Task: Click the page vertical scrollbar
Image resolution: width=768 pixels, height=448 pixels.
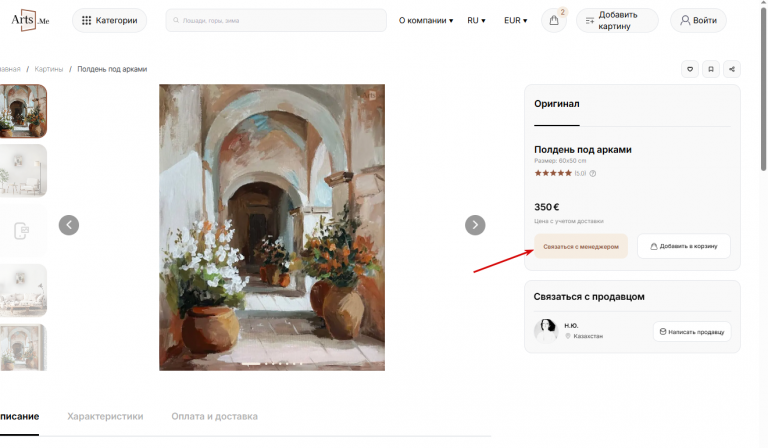Action: click(764, 88)
